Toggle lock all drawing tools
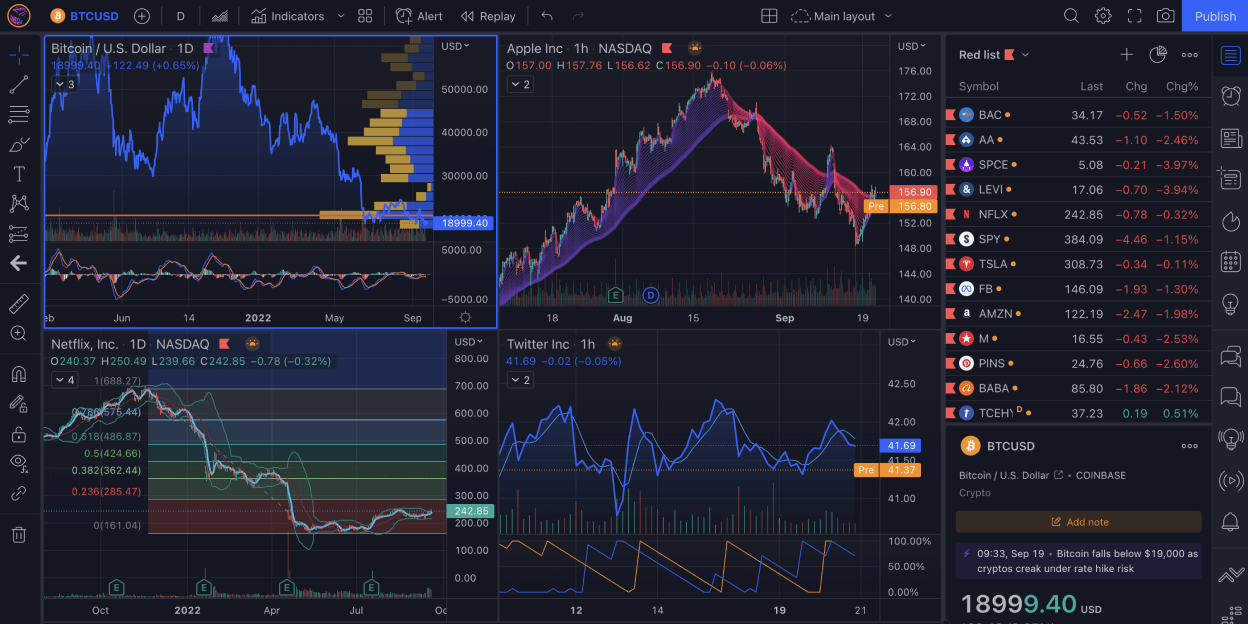The width and height of the screenshot is (1248, 624). [18, 434]
